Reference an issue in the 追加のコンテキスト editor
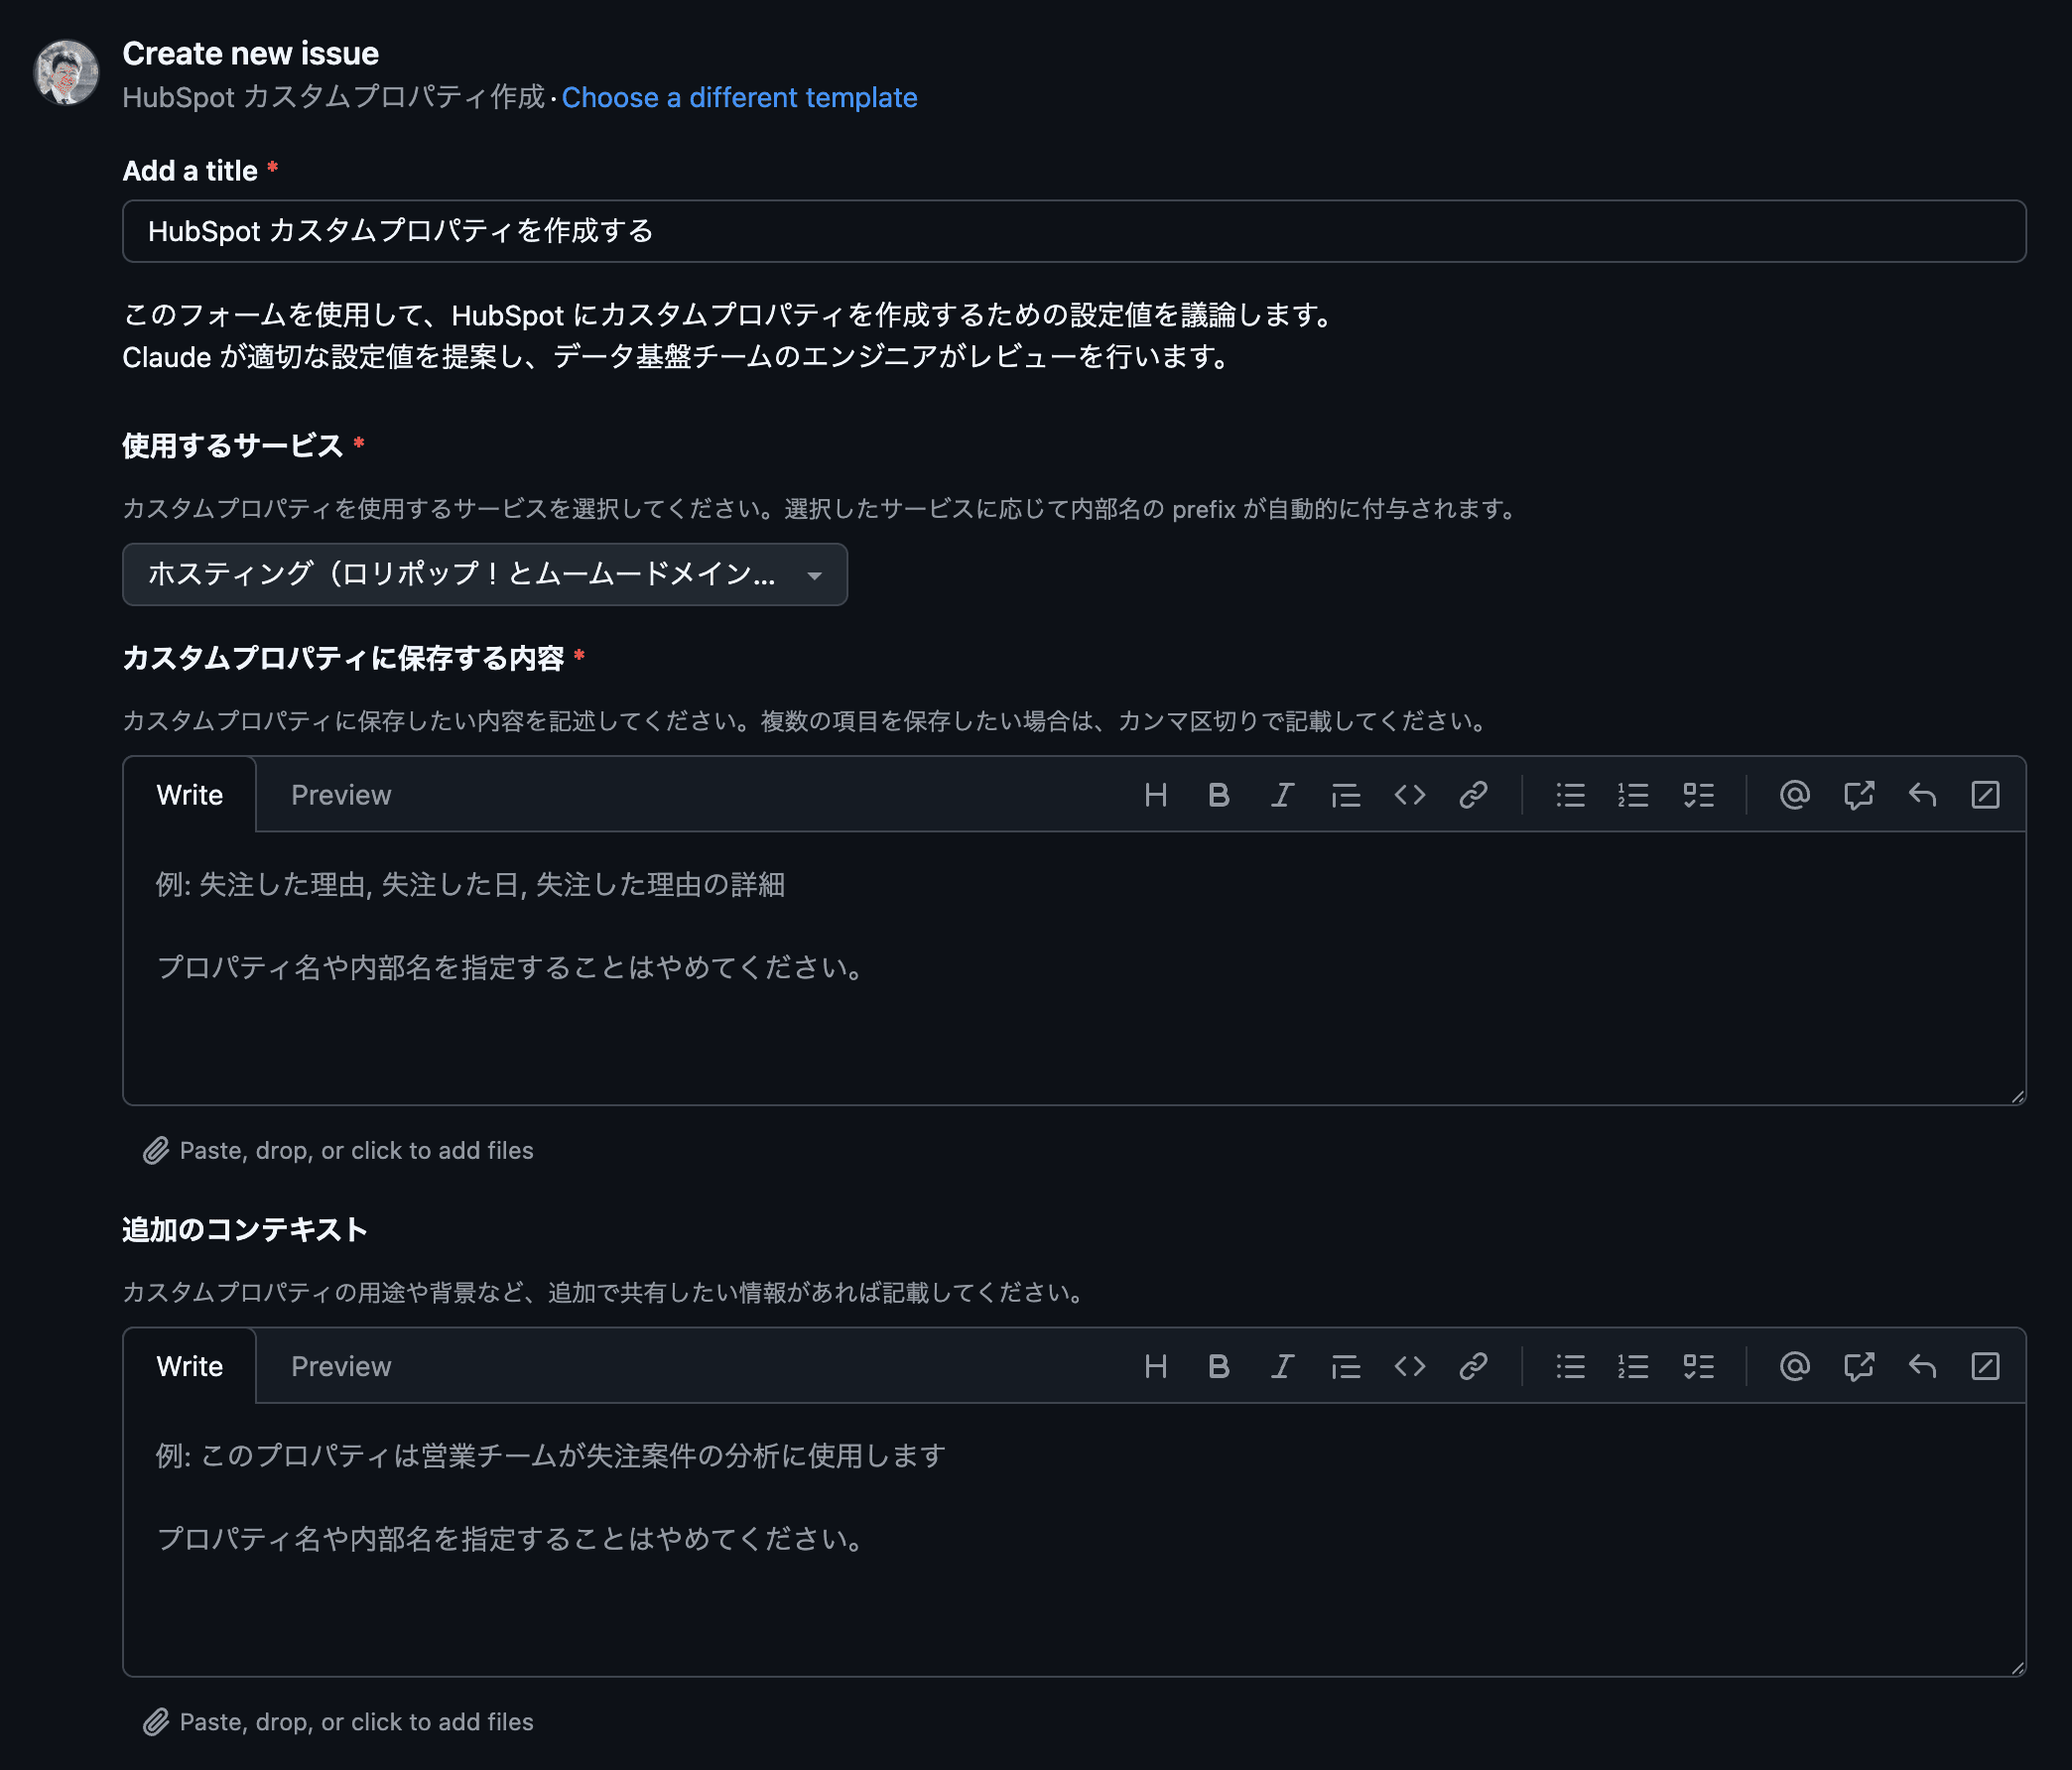The width and height of the screenshot is (2072, 1770). coord(1858,1367)
